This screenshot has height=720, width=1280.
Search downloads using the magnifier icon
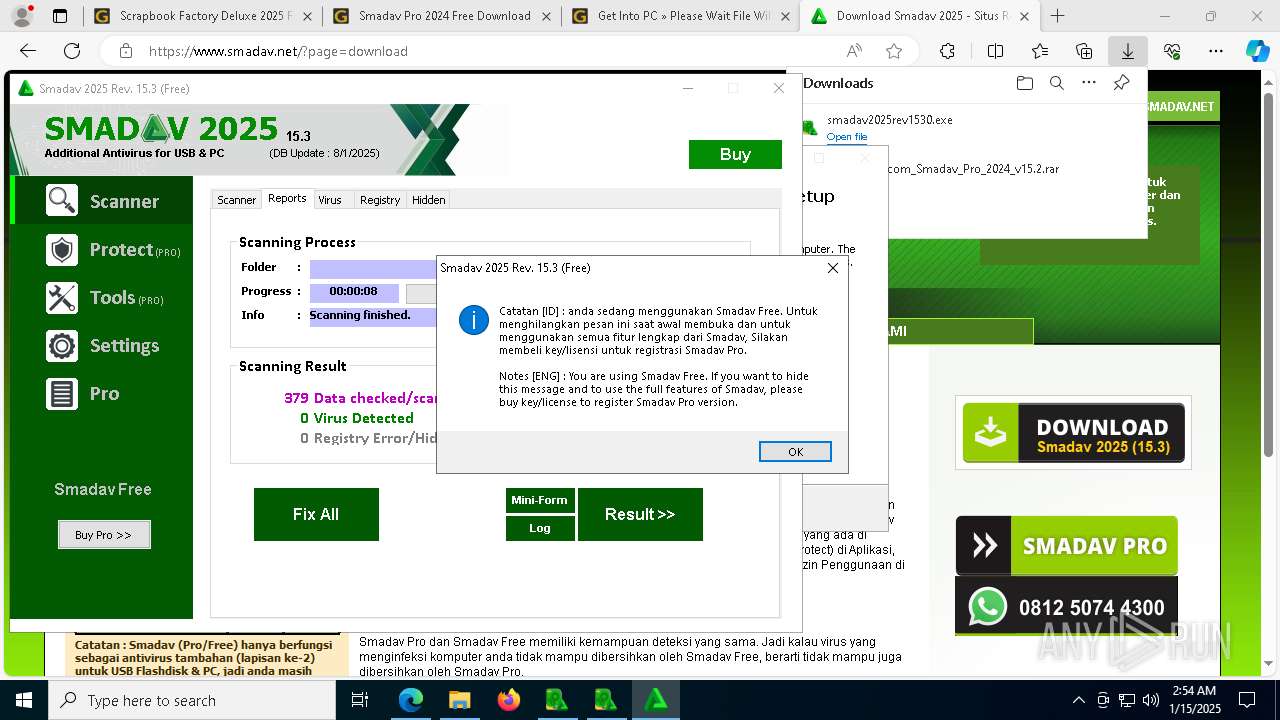(x=1057, y=83)
